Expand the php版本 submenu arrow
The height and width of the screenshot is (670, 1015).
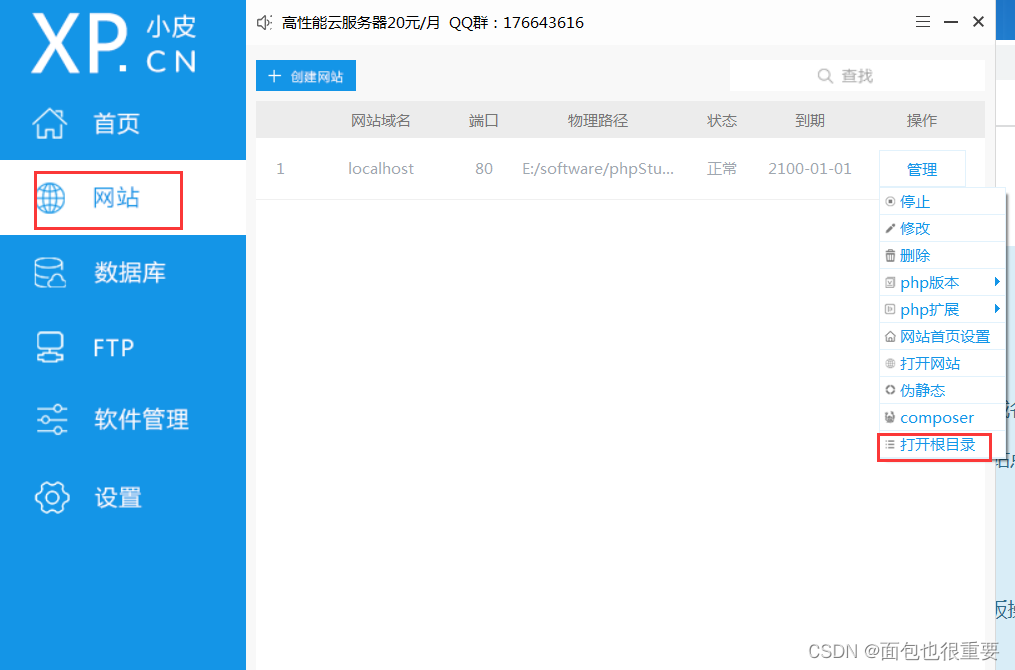click(x=996, y=283)
